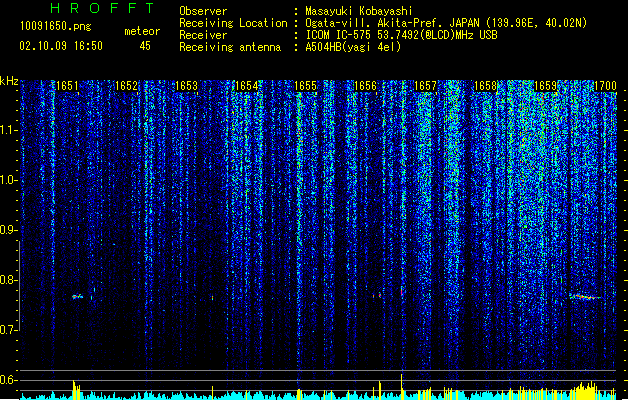Click the meteor count 45
Viewport: 629px width, 400px height.
pyautogui.click(x=145, y=46)
